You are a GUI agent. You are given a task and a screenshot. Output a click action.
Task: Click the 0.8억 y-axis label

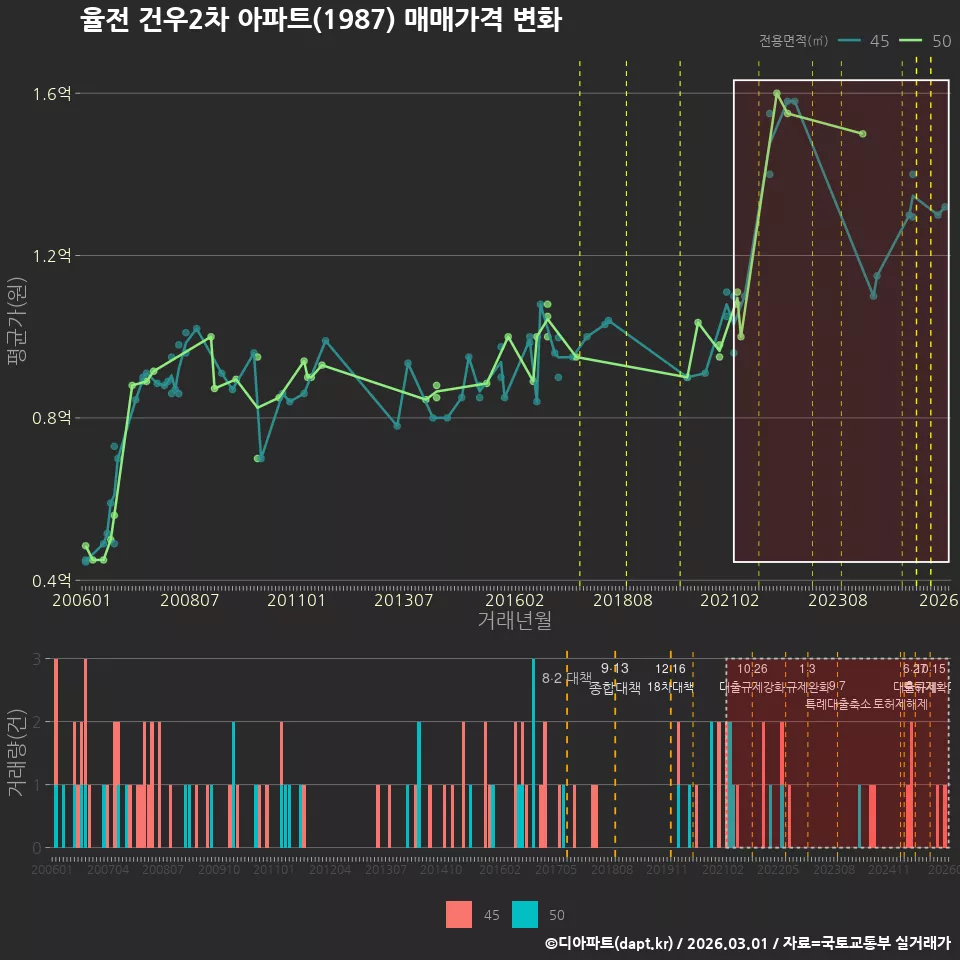tap(52, 418)
